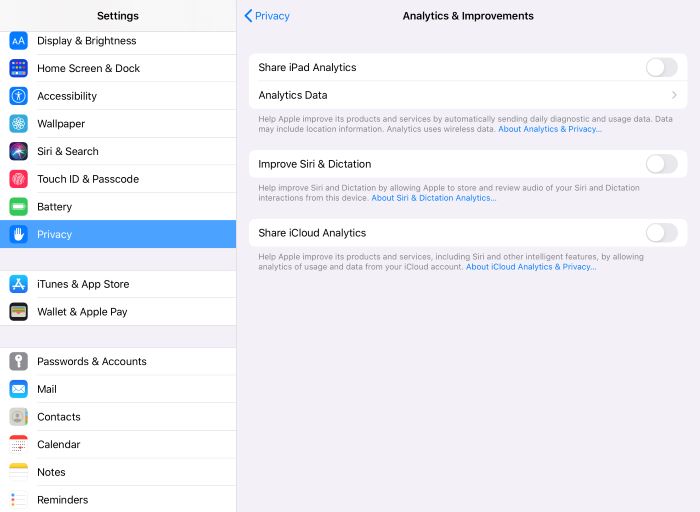Open the Calendar settings label
700x512 pixels.
[x=58, y=444]
